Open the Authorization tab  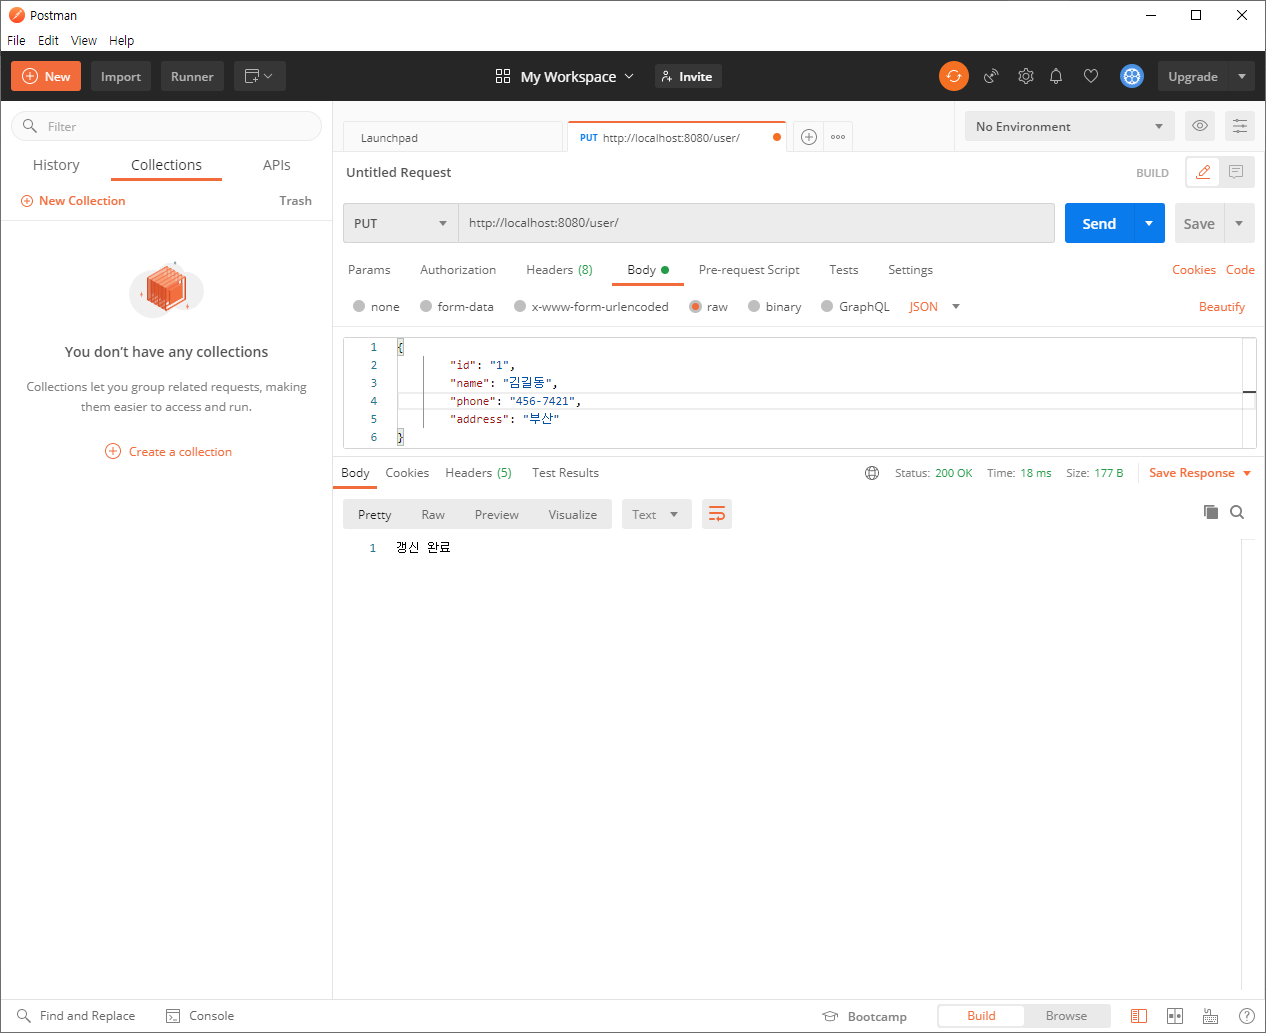pyautogui.click(x=458, y=270)
